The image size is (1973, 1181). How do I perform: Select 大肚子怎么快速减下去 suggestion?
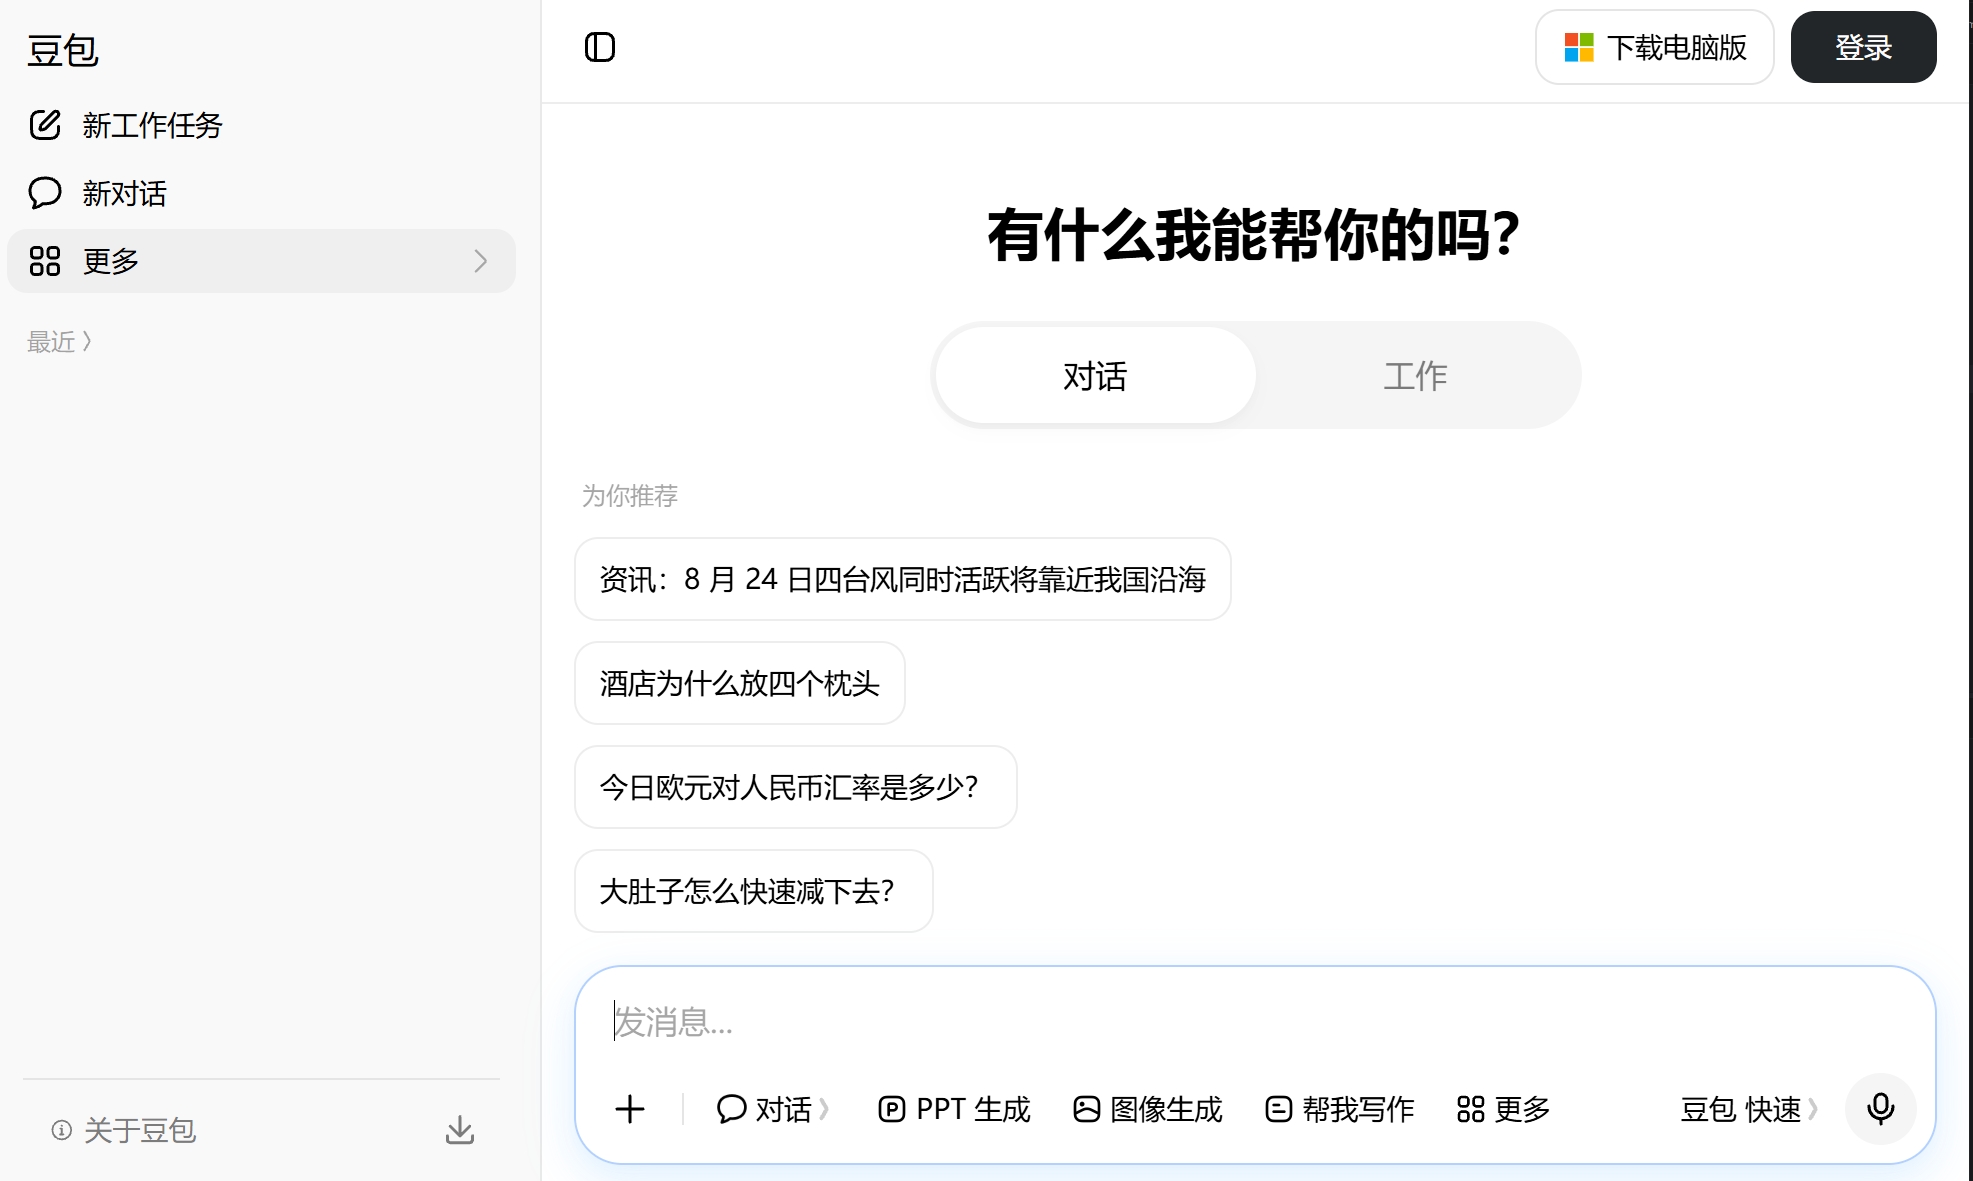pos(754,891)
